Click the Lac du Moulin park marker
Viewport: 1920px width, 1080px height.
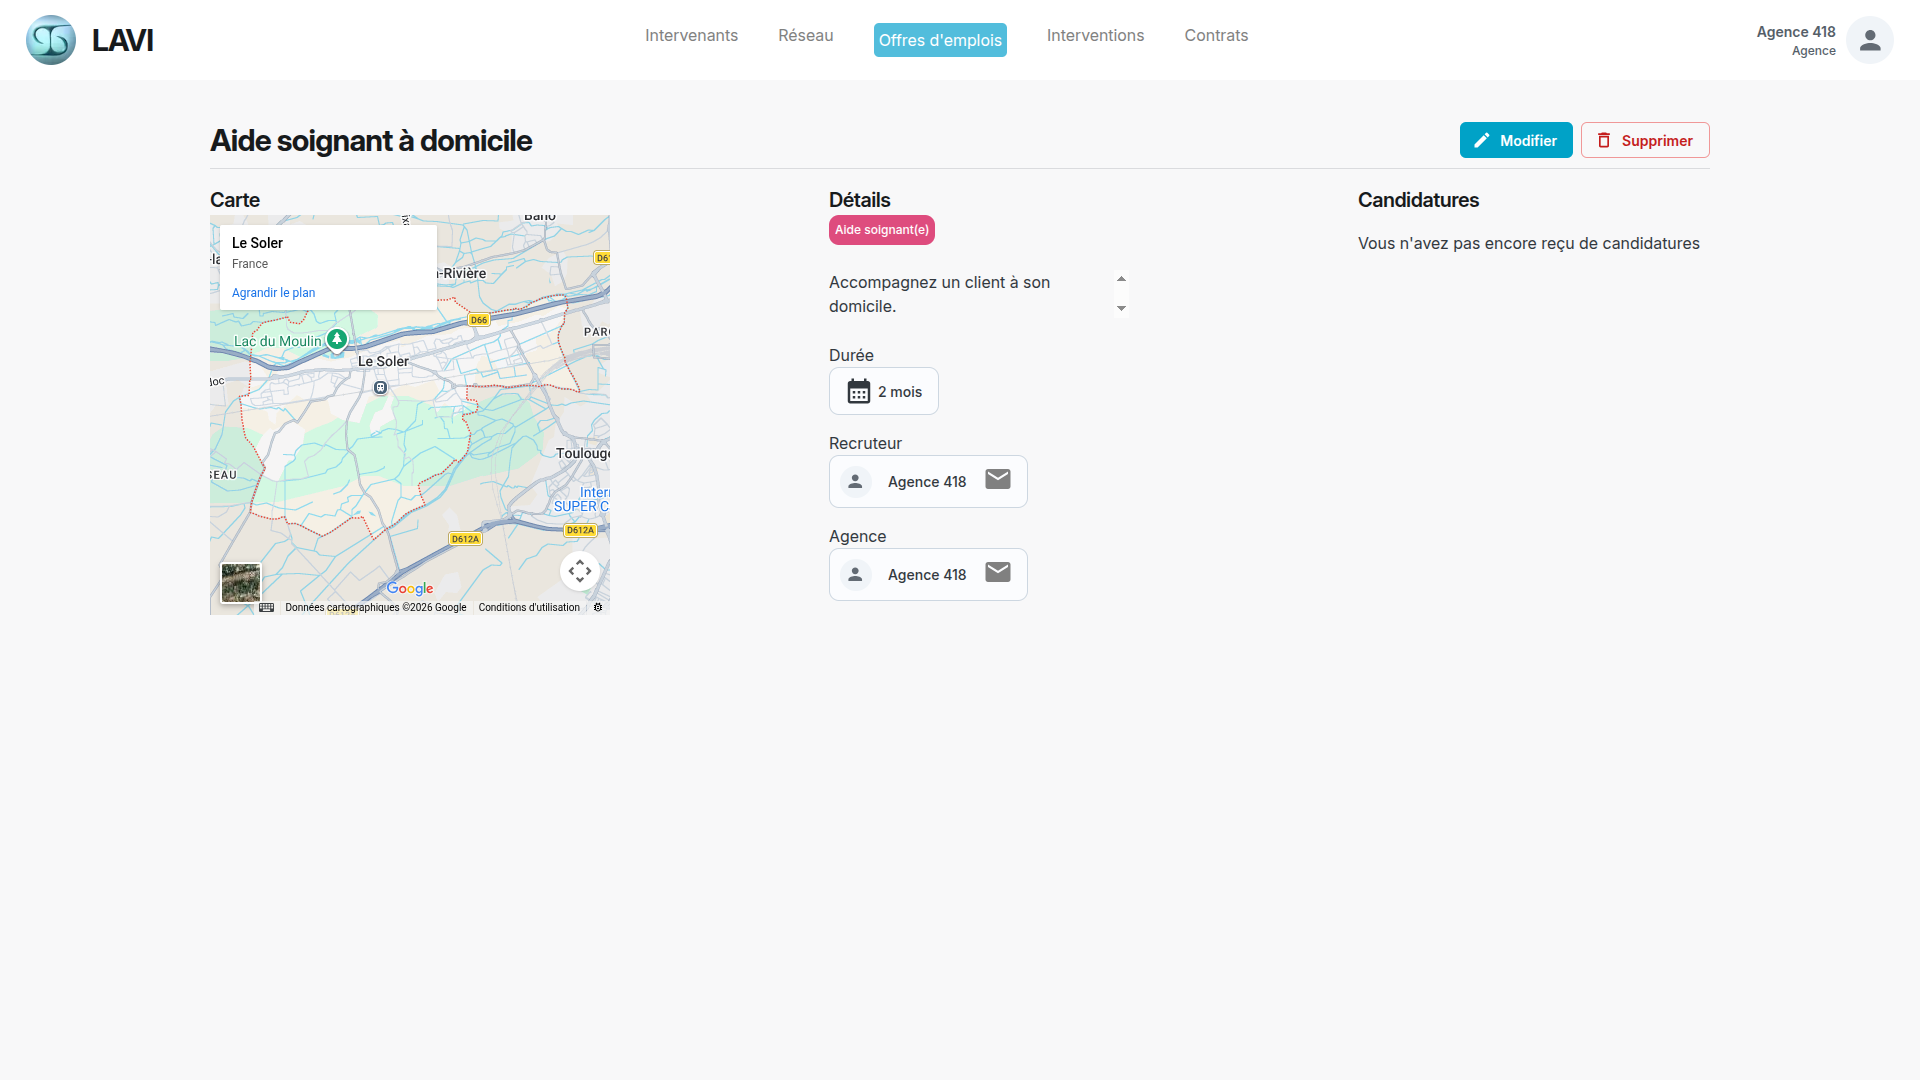(337, 340)
